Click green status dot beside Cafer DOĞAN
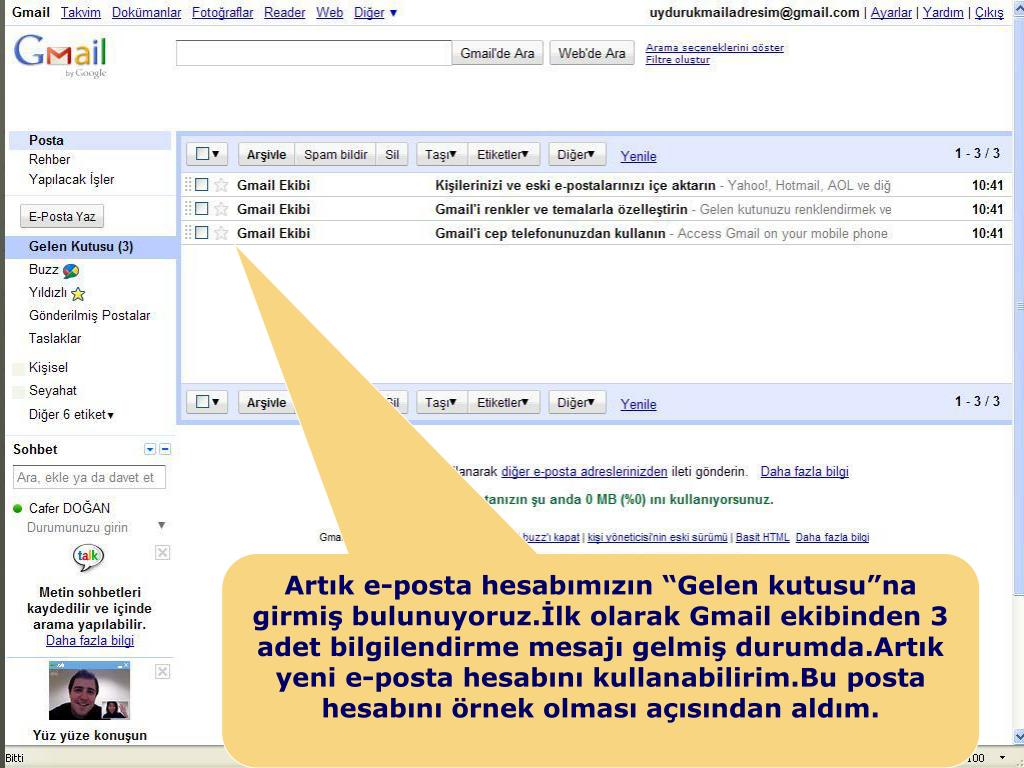Image resolution: width=1024 pixels, height=768 pixels. [18, 508]
